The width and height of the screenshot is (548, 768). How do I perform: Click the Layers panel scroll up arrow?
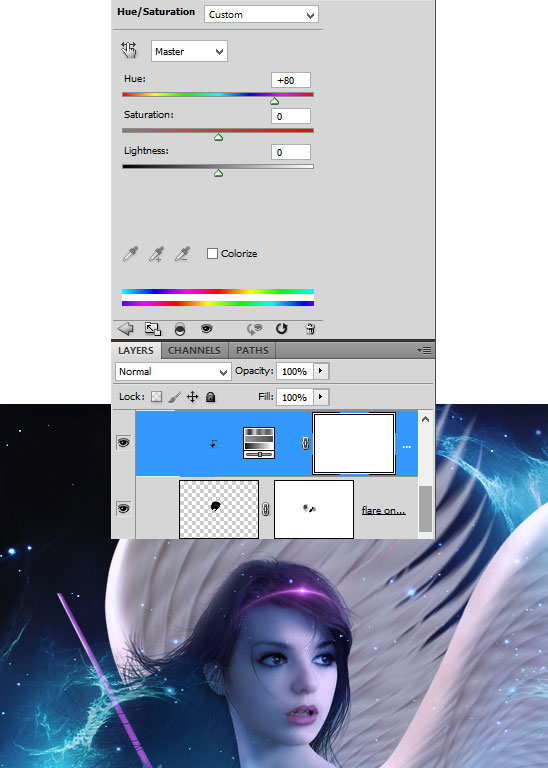click(426, 419)
